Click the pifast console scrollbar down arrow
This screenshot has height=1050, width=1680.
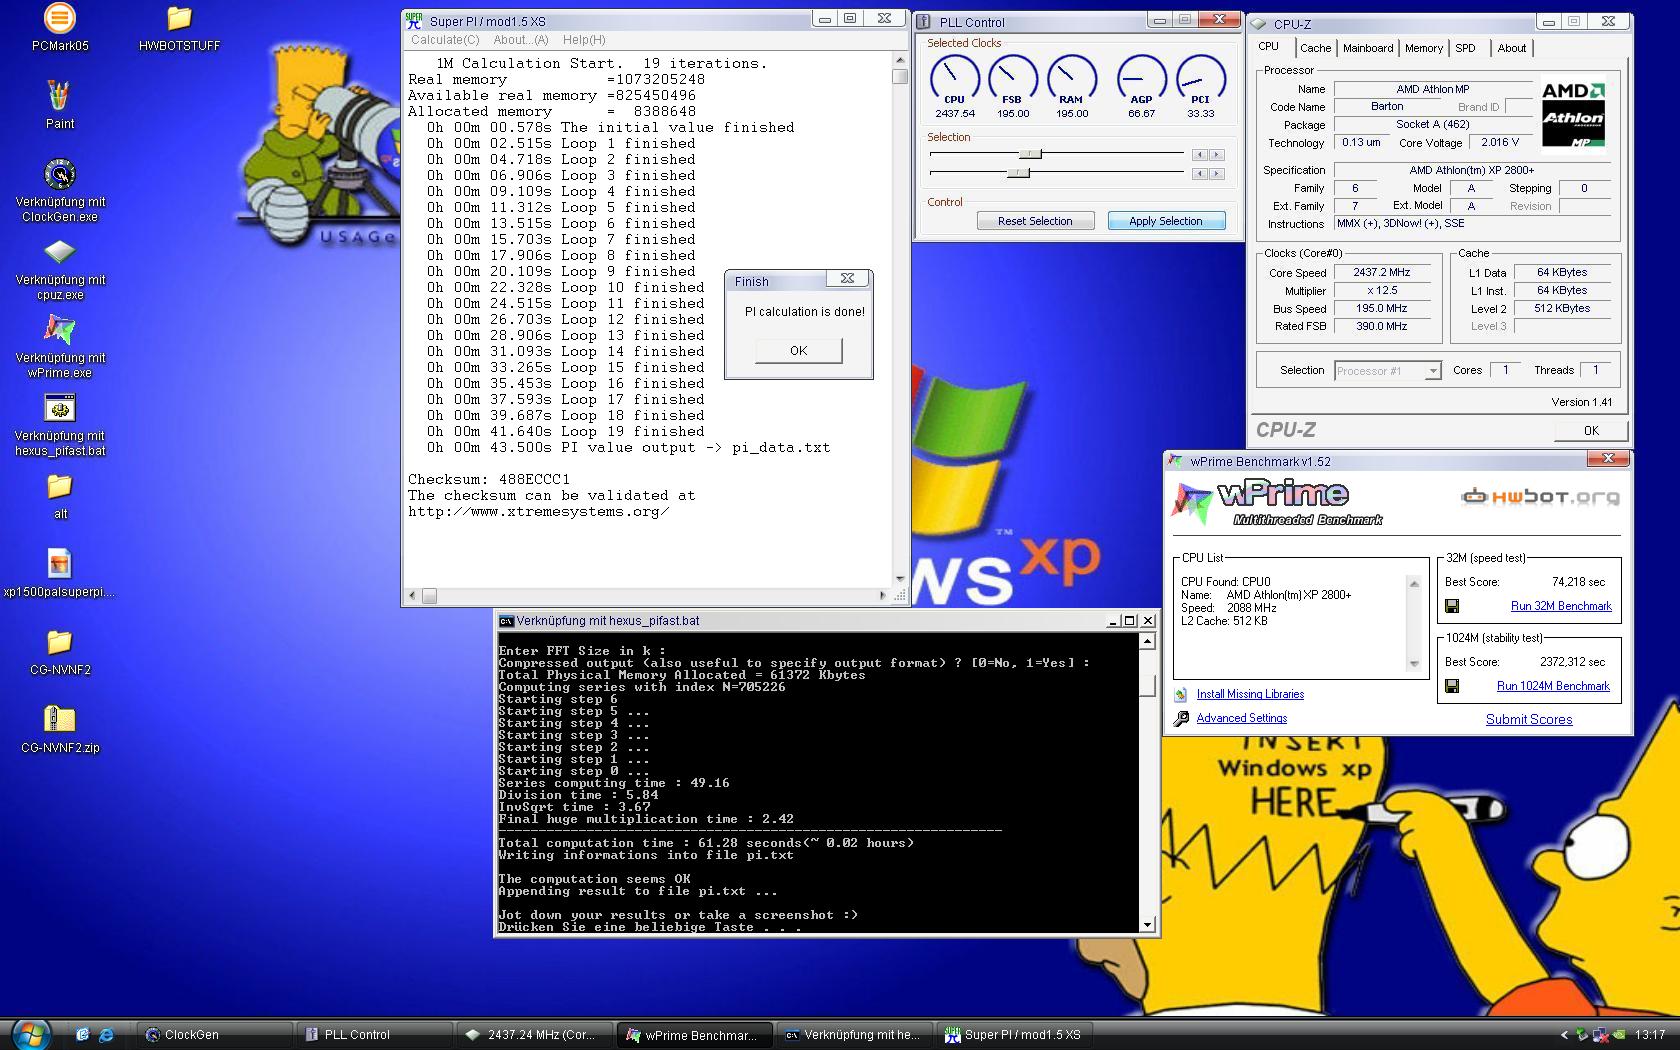click(x=1148, y=925)
